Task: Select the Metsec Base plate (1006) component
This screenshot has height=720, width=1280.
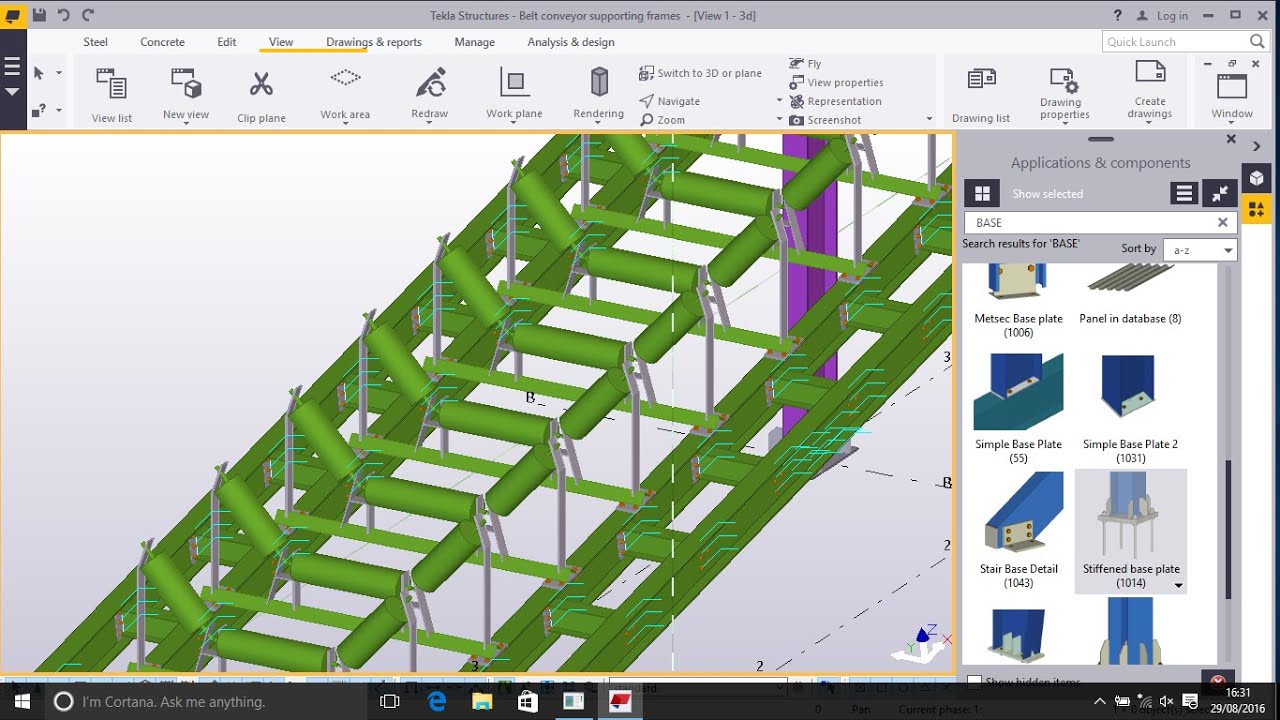Action: tap(1018, 300)
